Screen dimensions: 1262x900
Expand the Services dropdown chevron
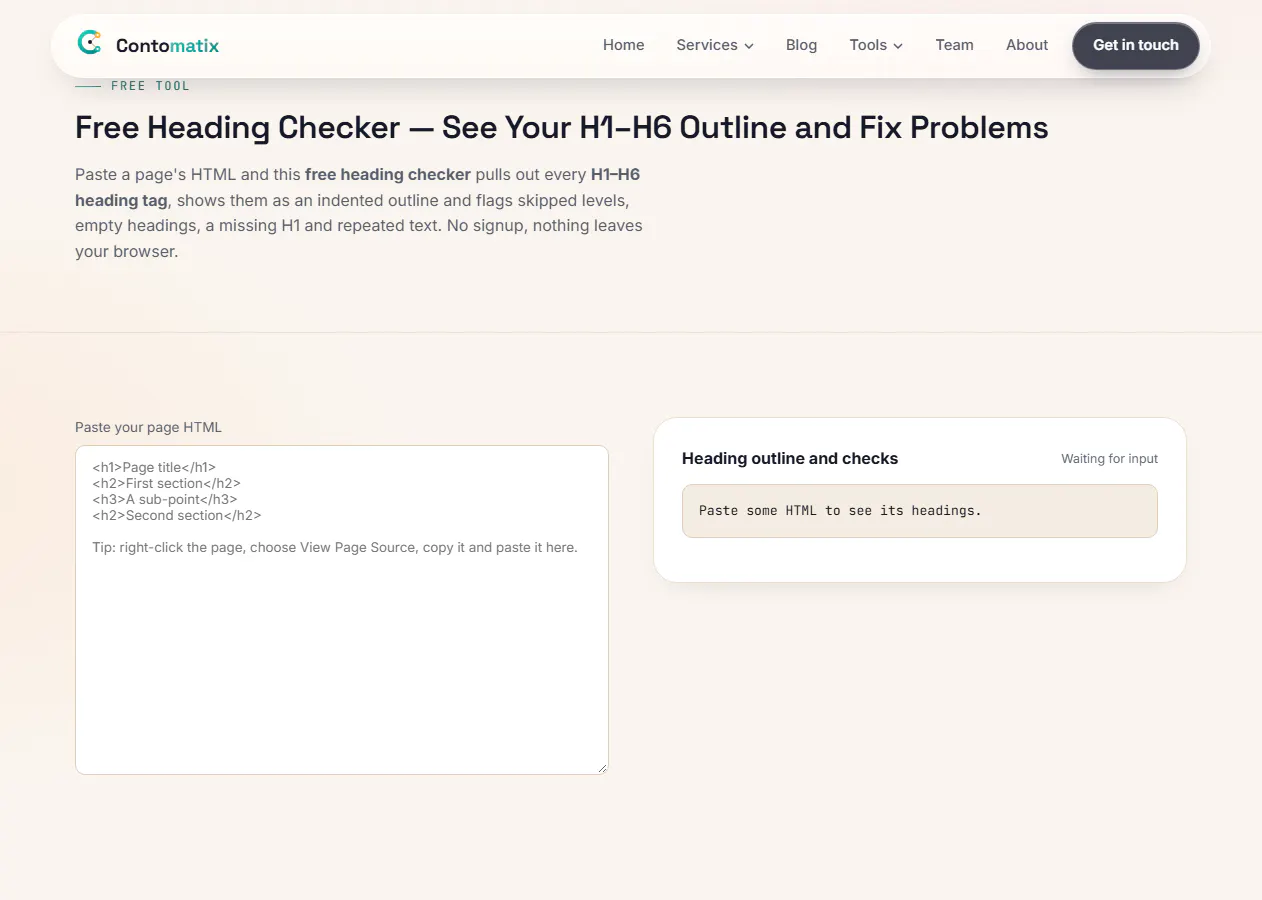(749, 46)
